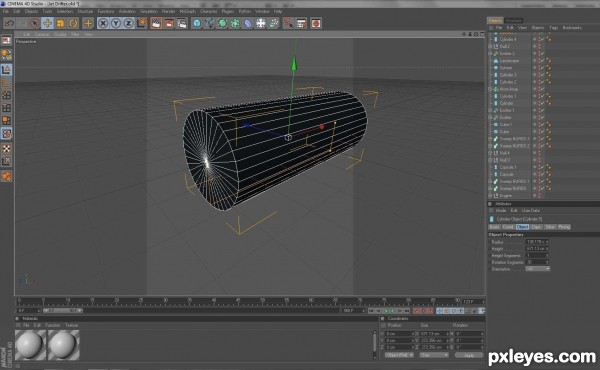Open the blue deformer objects icon
Image resolution: width=600 pixels, height=370 pixels.
click(248, 23)
